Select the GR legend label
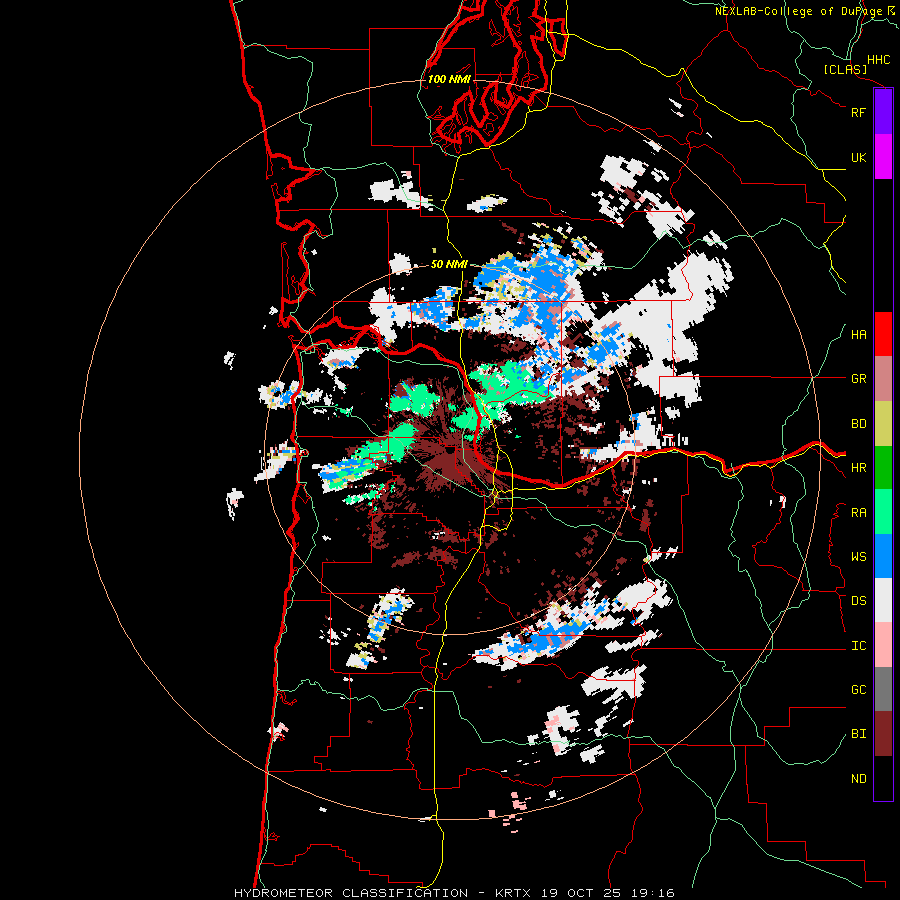The image size is (900, 900). (858, 379)
